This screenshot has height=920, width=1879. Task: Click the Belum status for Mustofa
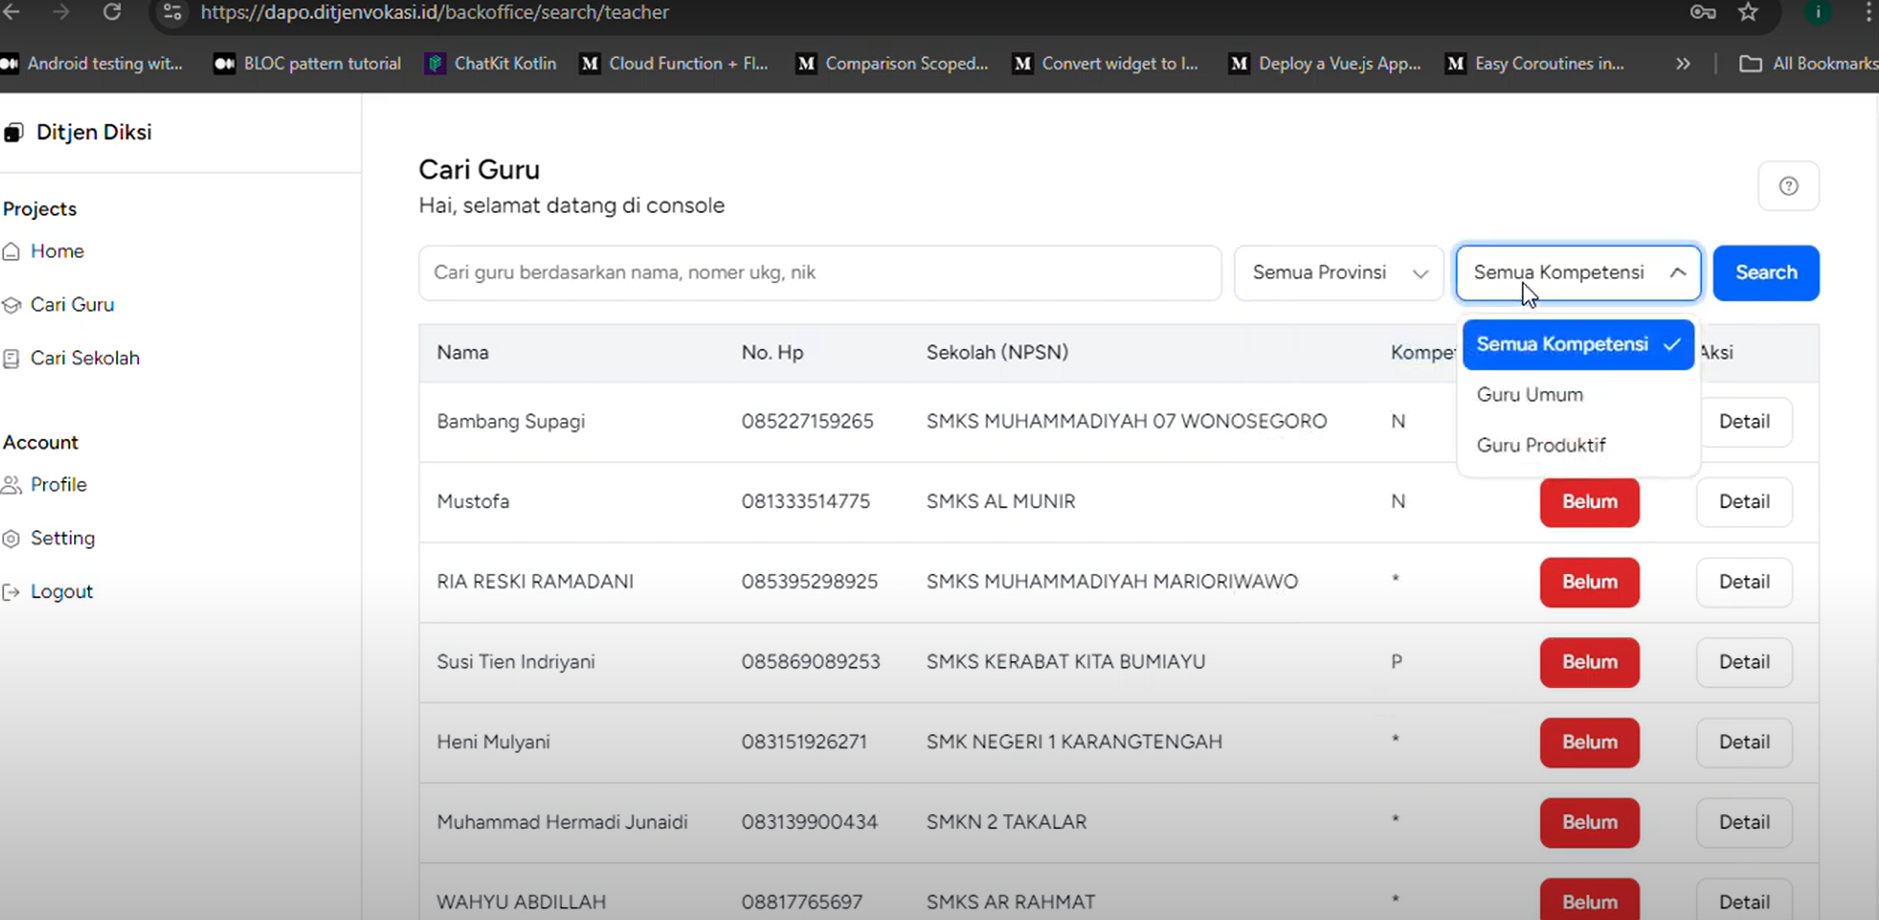tap(1589, 502)
